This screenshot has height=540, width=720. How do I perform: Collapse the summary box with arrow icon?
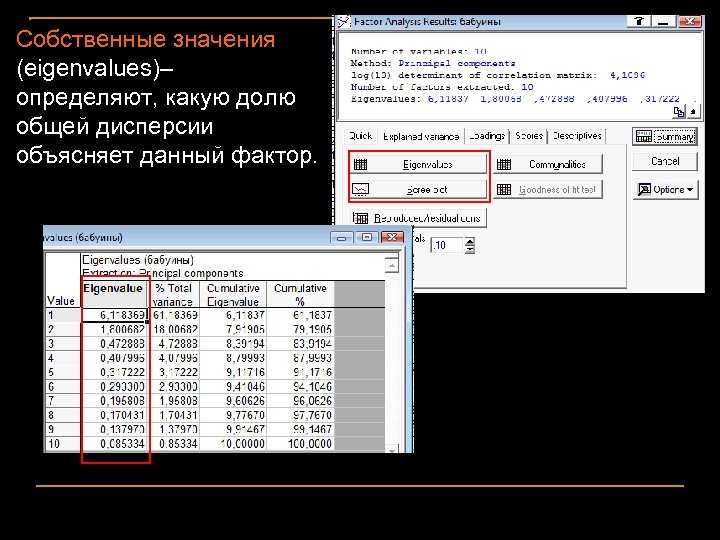pyautogui.click(x=693, y=111)
